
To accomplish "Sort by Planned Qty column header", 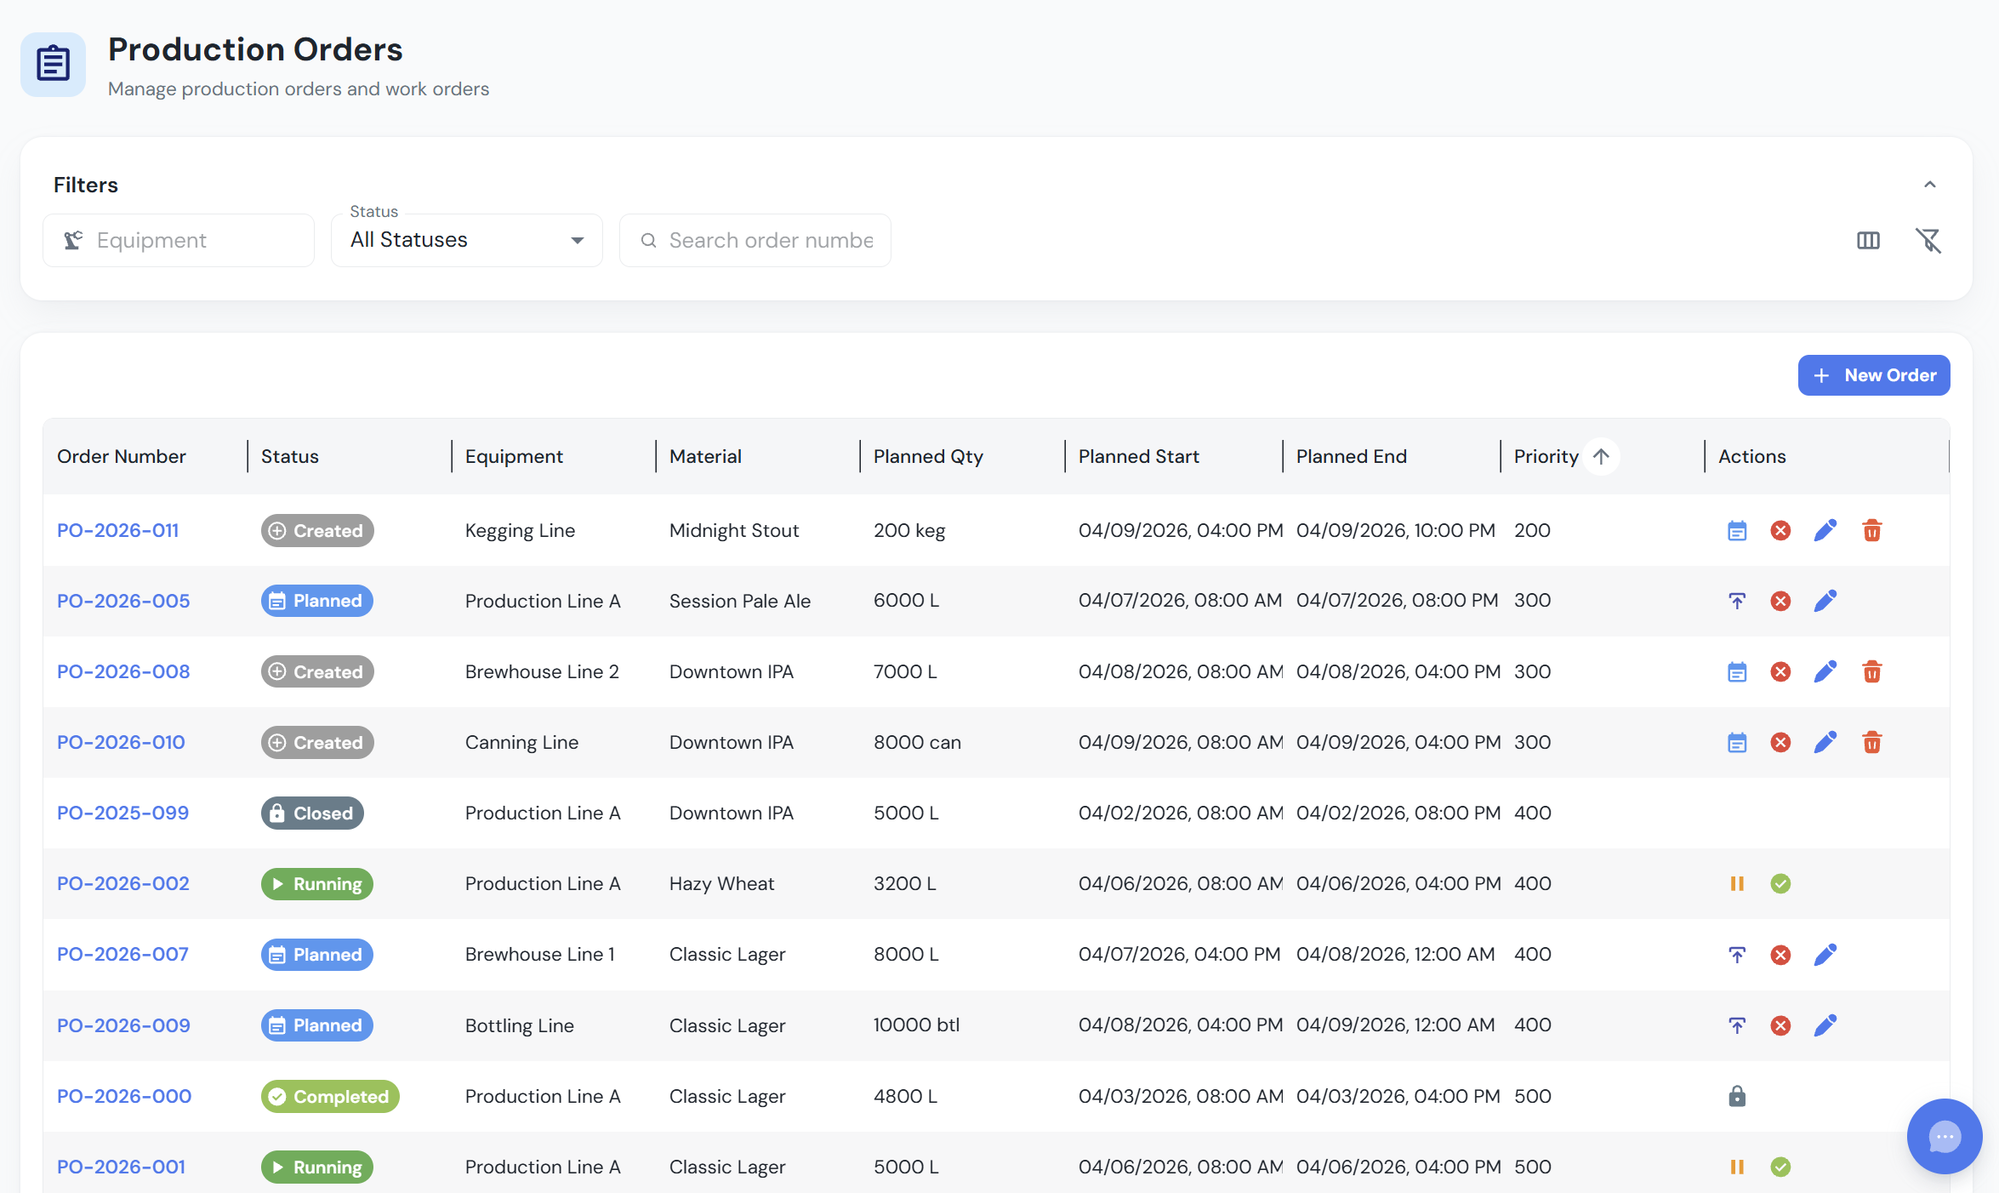I will pos(928,457).
